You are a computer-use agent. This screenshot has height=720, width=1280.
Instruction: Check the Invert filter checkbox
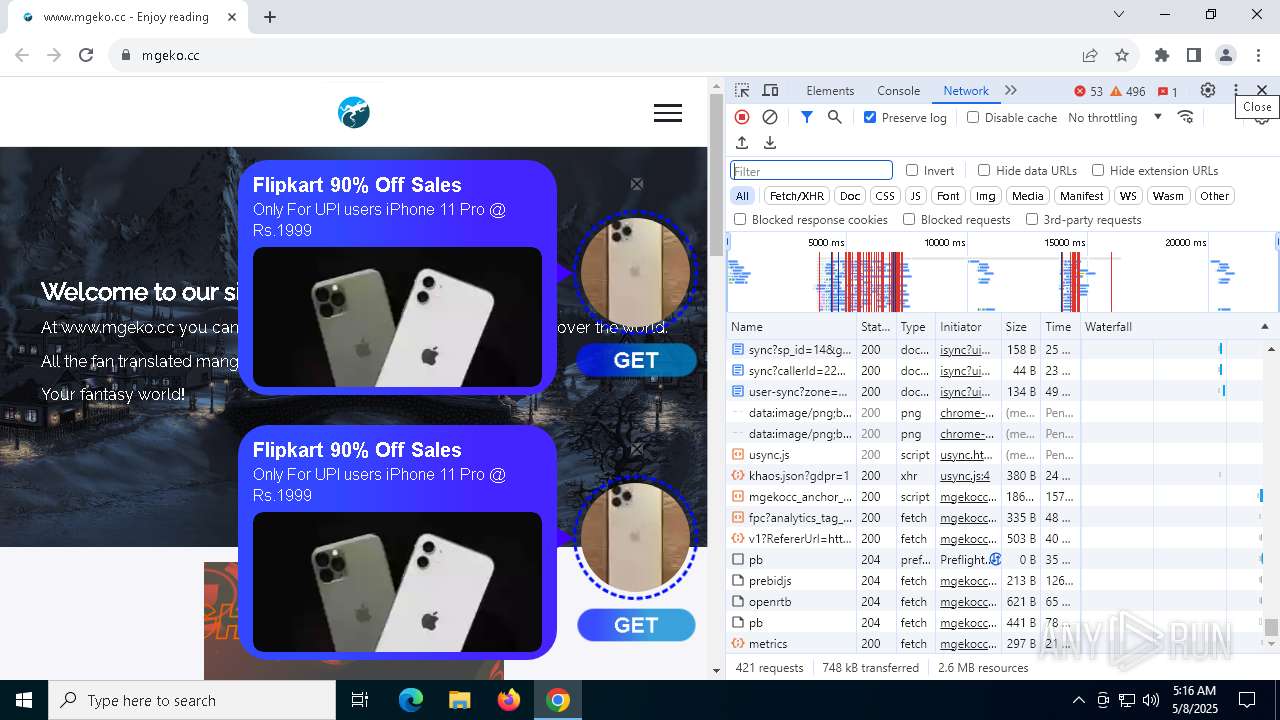click(912, 170)
